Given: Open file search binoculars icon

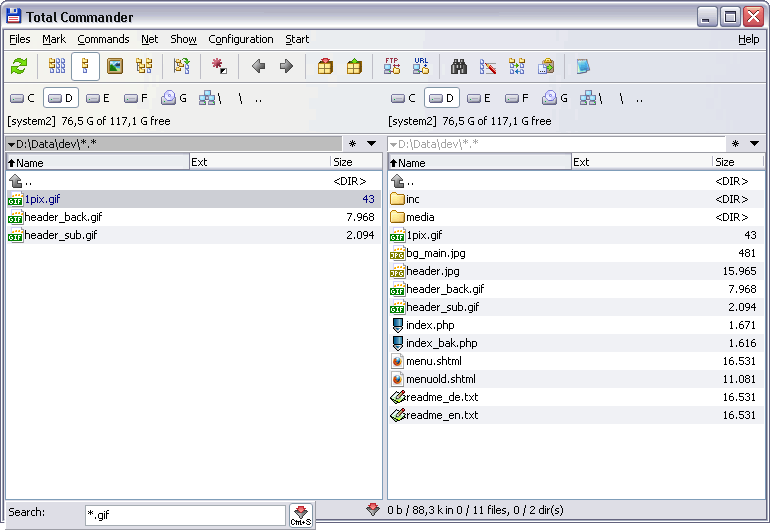Looking at the screenshot, I should [459, 66].
